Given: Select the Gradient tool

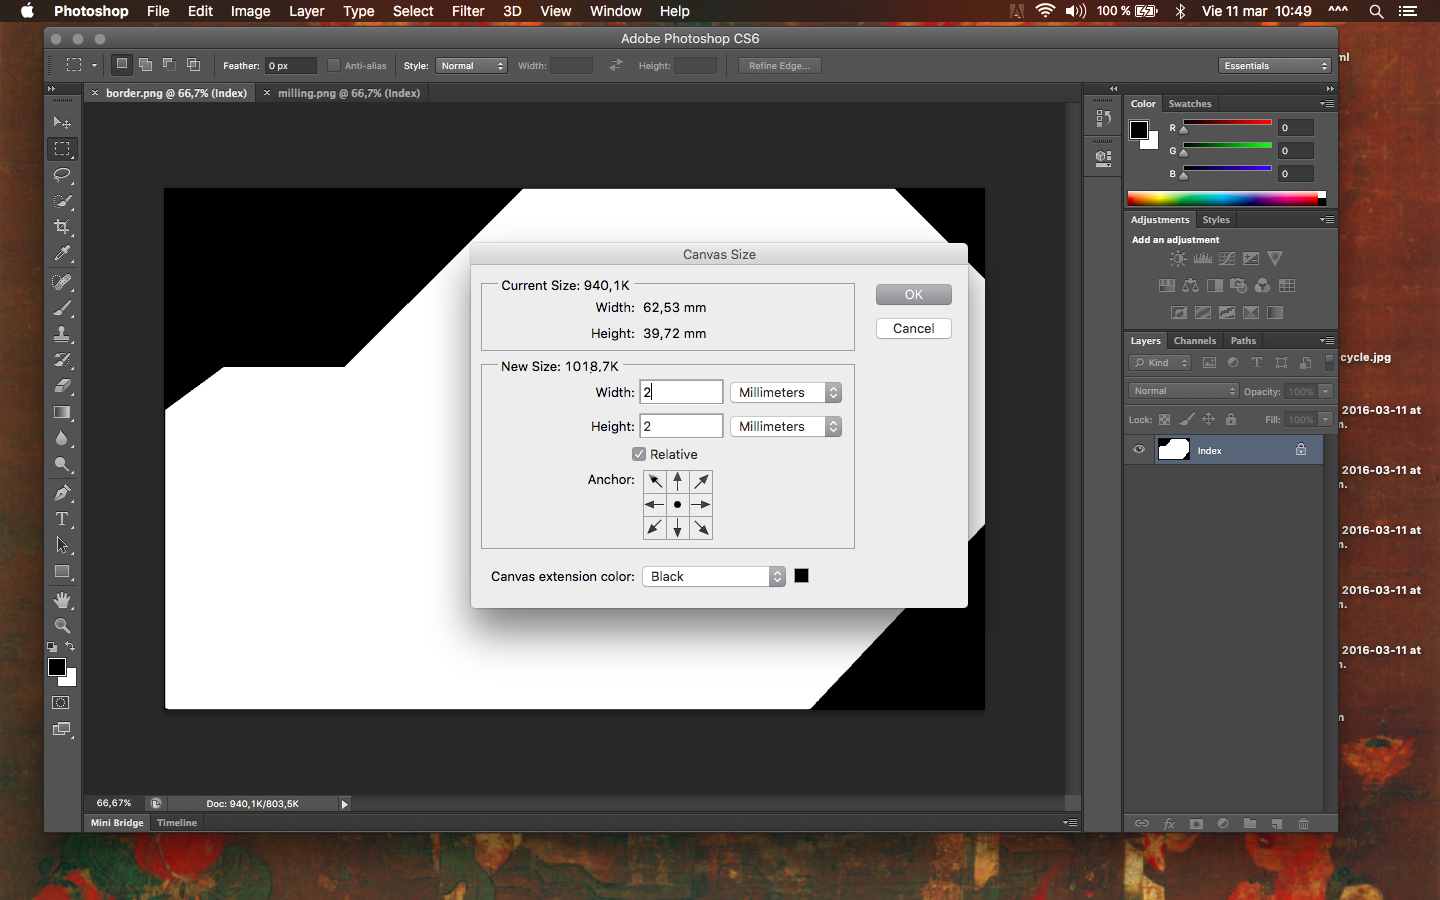Looking at the screenshot, I should click(62, 412).
